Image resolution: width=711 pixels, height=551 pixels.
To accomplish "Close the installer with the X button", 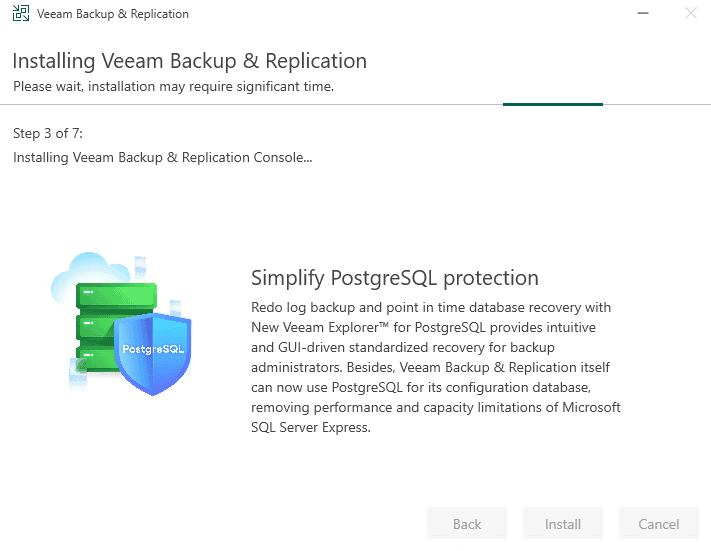I will (x=690, y=14).
